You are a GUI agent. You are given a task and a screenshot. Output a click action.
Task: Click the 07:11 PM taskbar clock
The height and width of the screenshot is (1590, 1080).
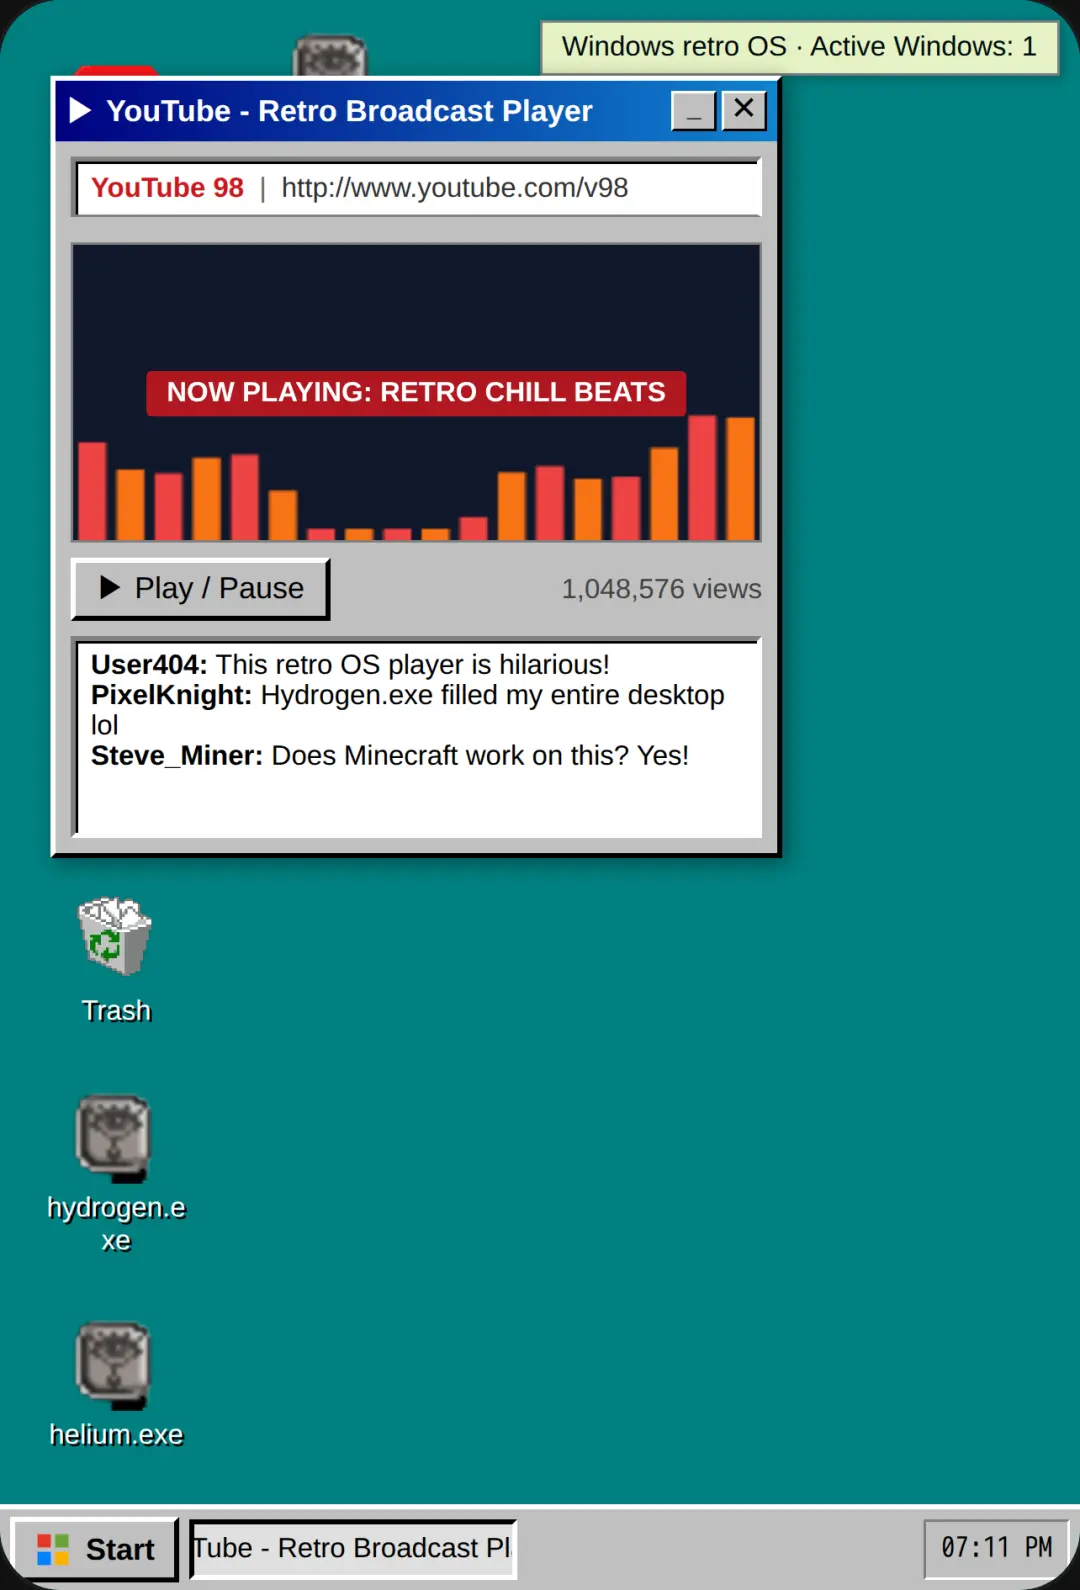pos(996,1548)
